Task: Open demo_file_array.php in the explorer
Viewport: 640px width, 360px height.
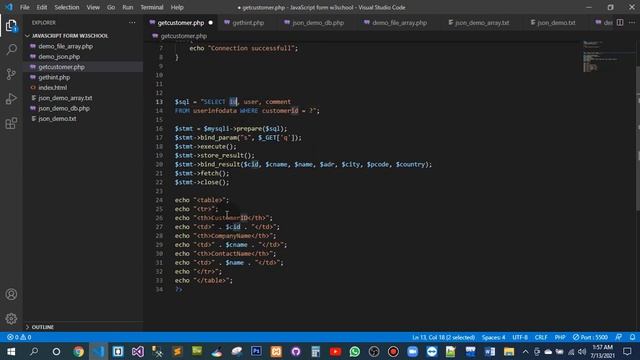Action: 65,46
